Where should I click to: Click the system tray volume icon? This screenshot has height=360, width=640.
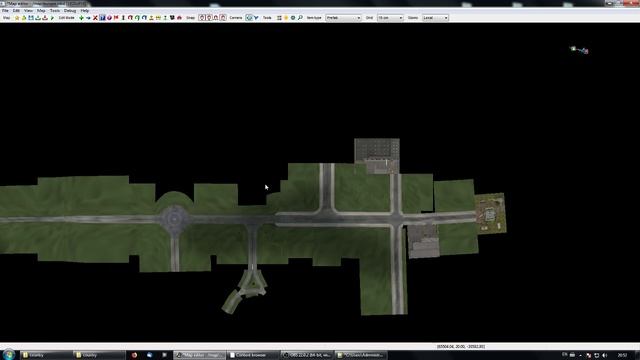(x=605, y=356)
